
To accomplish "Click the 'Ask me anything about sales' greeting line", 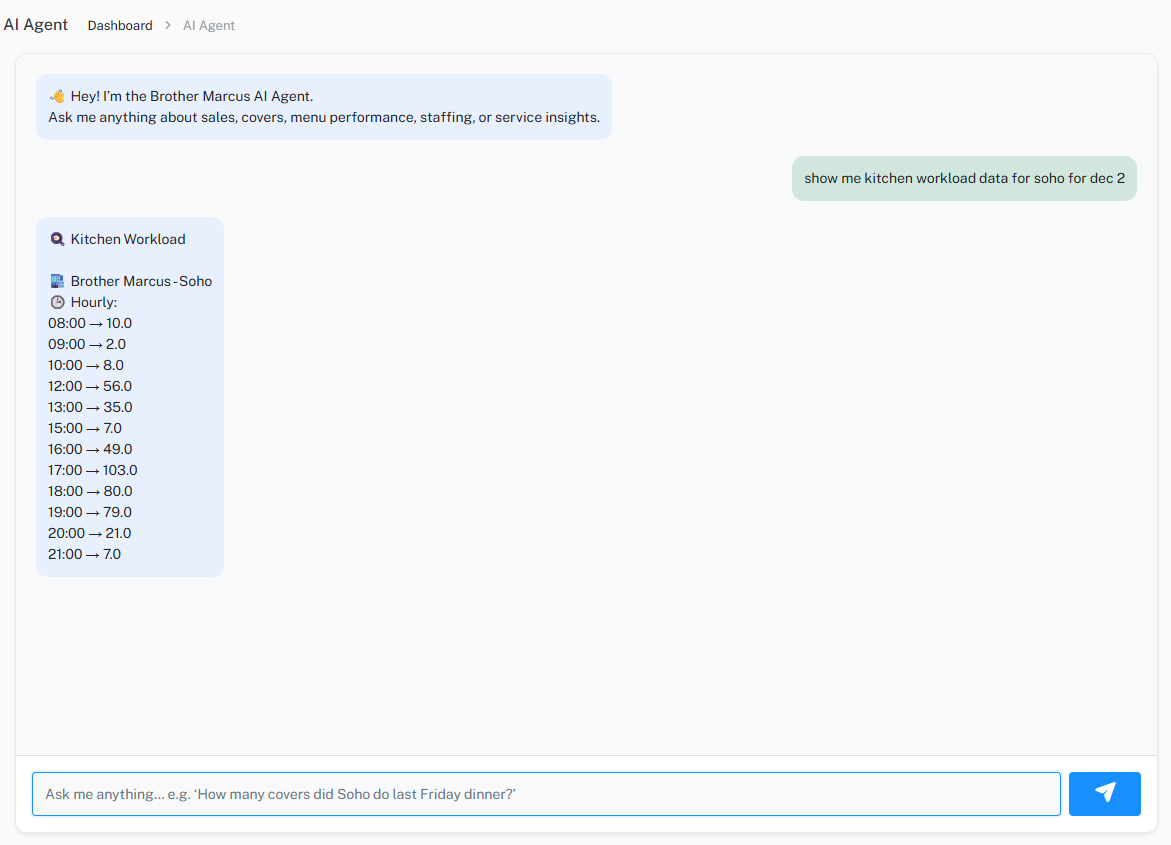I will [324, 117].
